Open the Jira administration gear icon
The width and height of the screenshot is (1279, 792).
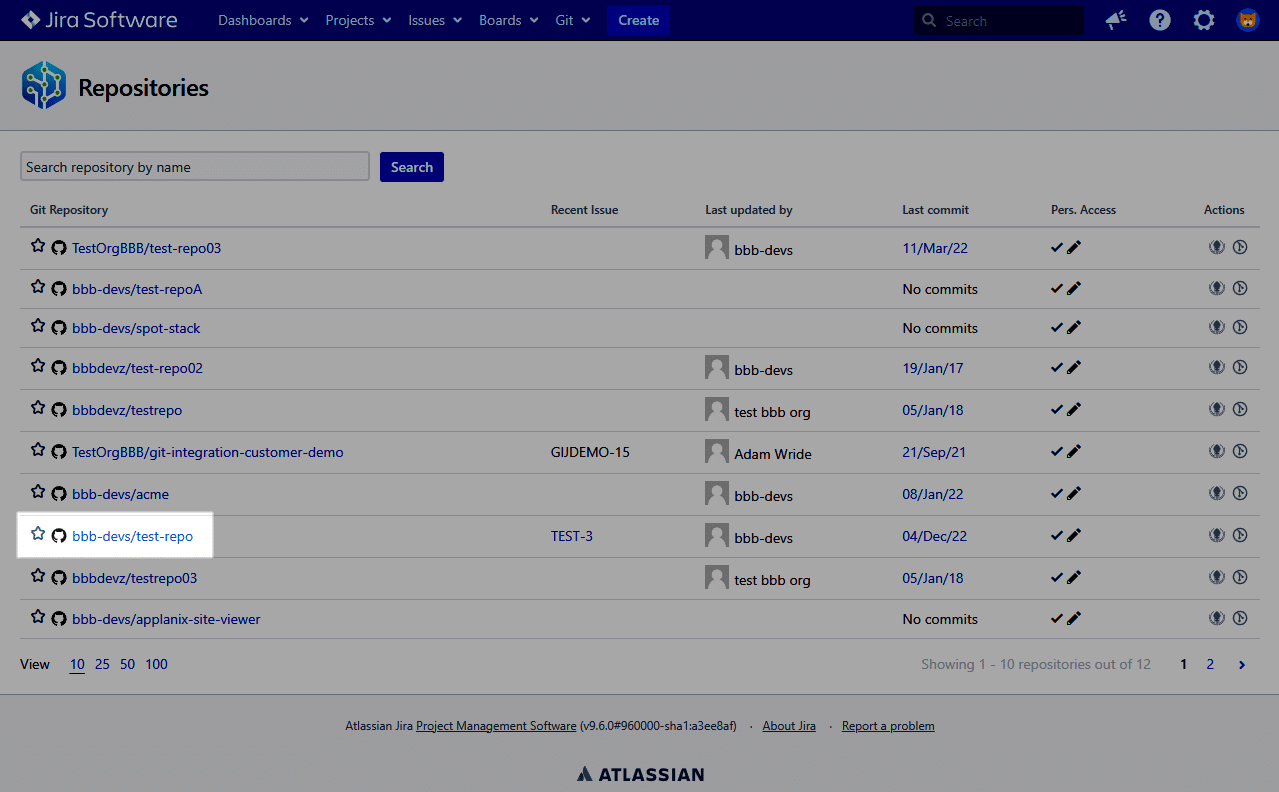pyautogui.click(x=1203, y=20)
